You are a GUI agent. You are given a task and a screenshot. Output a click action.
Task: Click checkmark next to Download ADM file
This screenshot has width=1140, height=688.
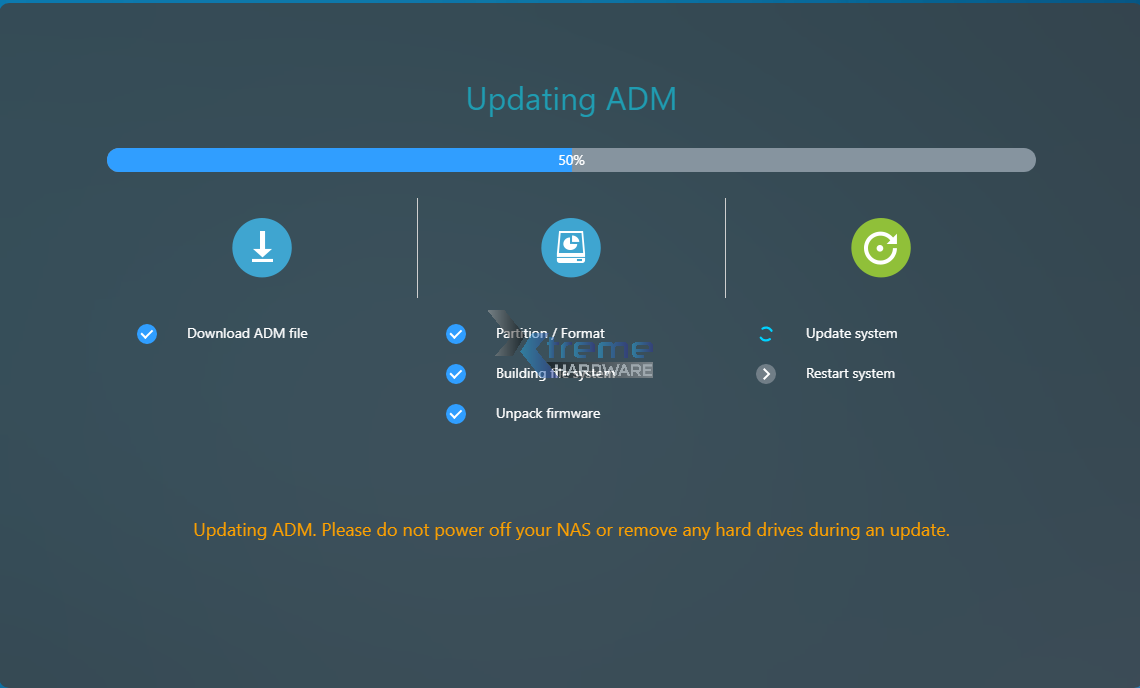point(147,334)
